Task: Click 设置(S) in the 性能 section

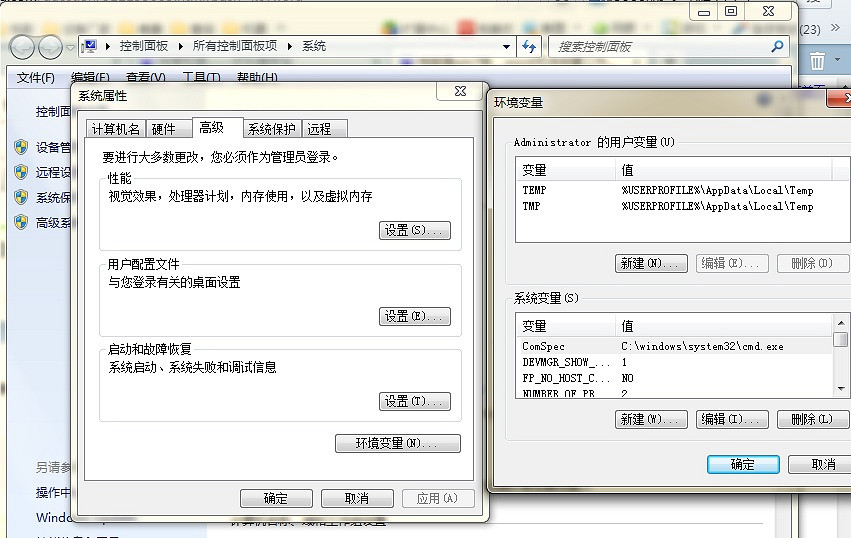Action: (415, 230)
